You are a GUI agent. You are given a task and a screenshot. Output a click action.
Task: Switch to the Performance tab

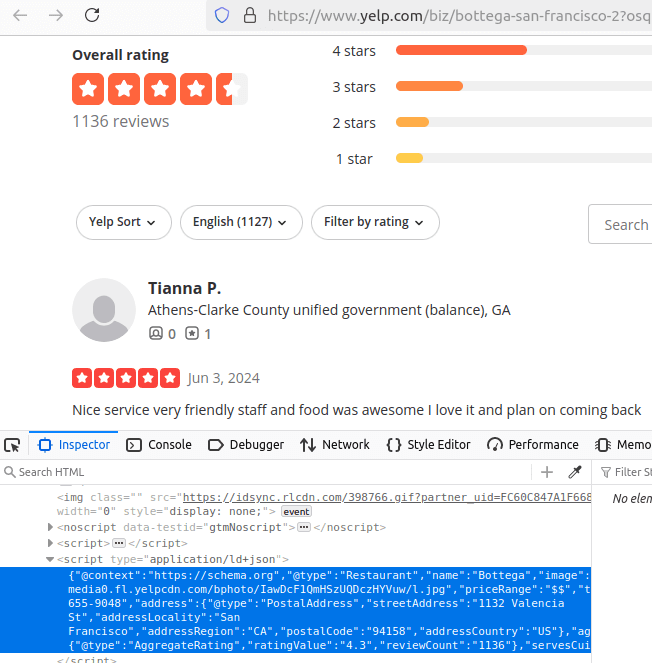coord(532,445)
